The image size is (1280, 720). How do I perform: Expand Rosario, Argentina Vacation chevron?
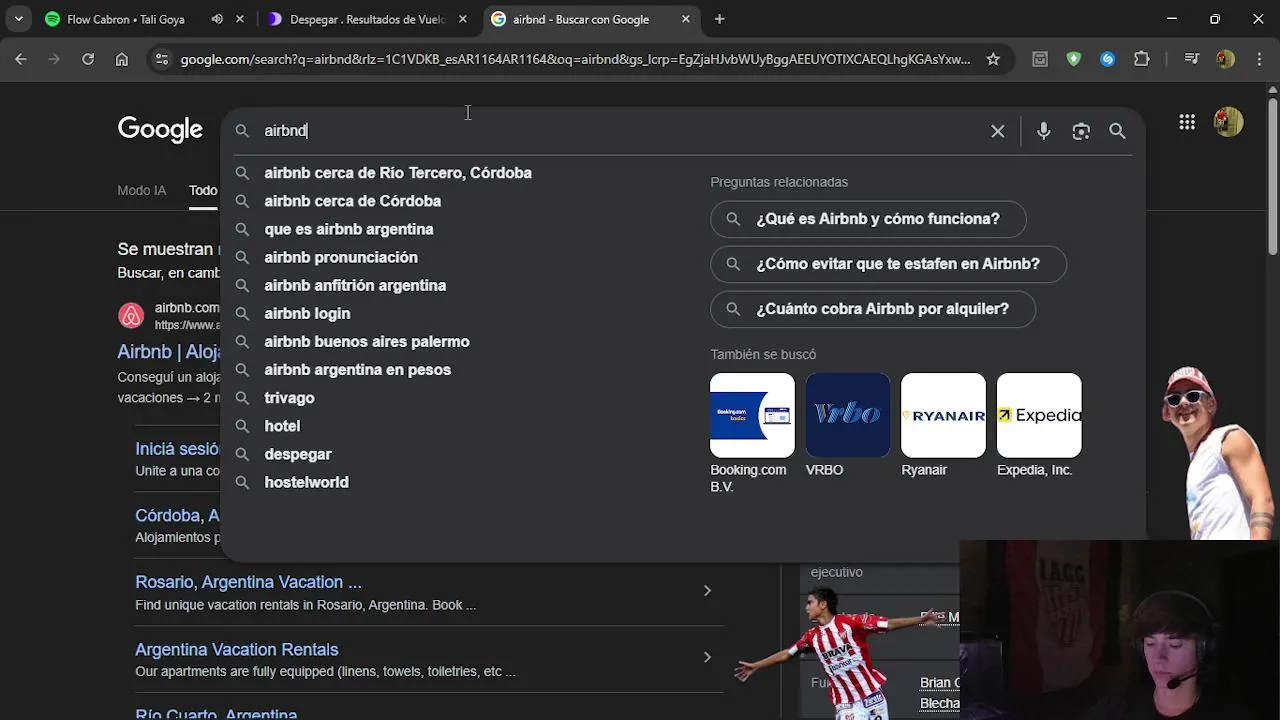pos(707,591)
